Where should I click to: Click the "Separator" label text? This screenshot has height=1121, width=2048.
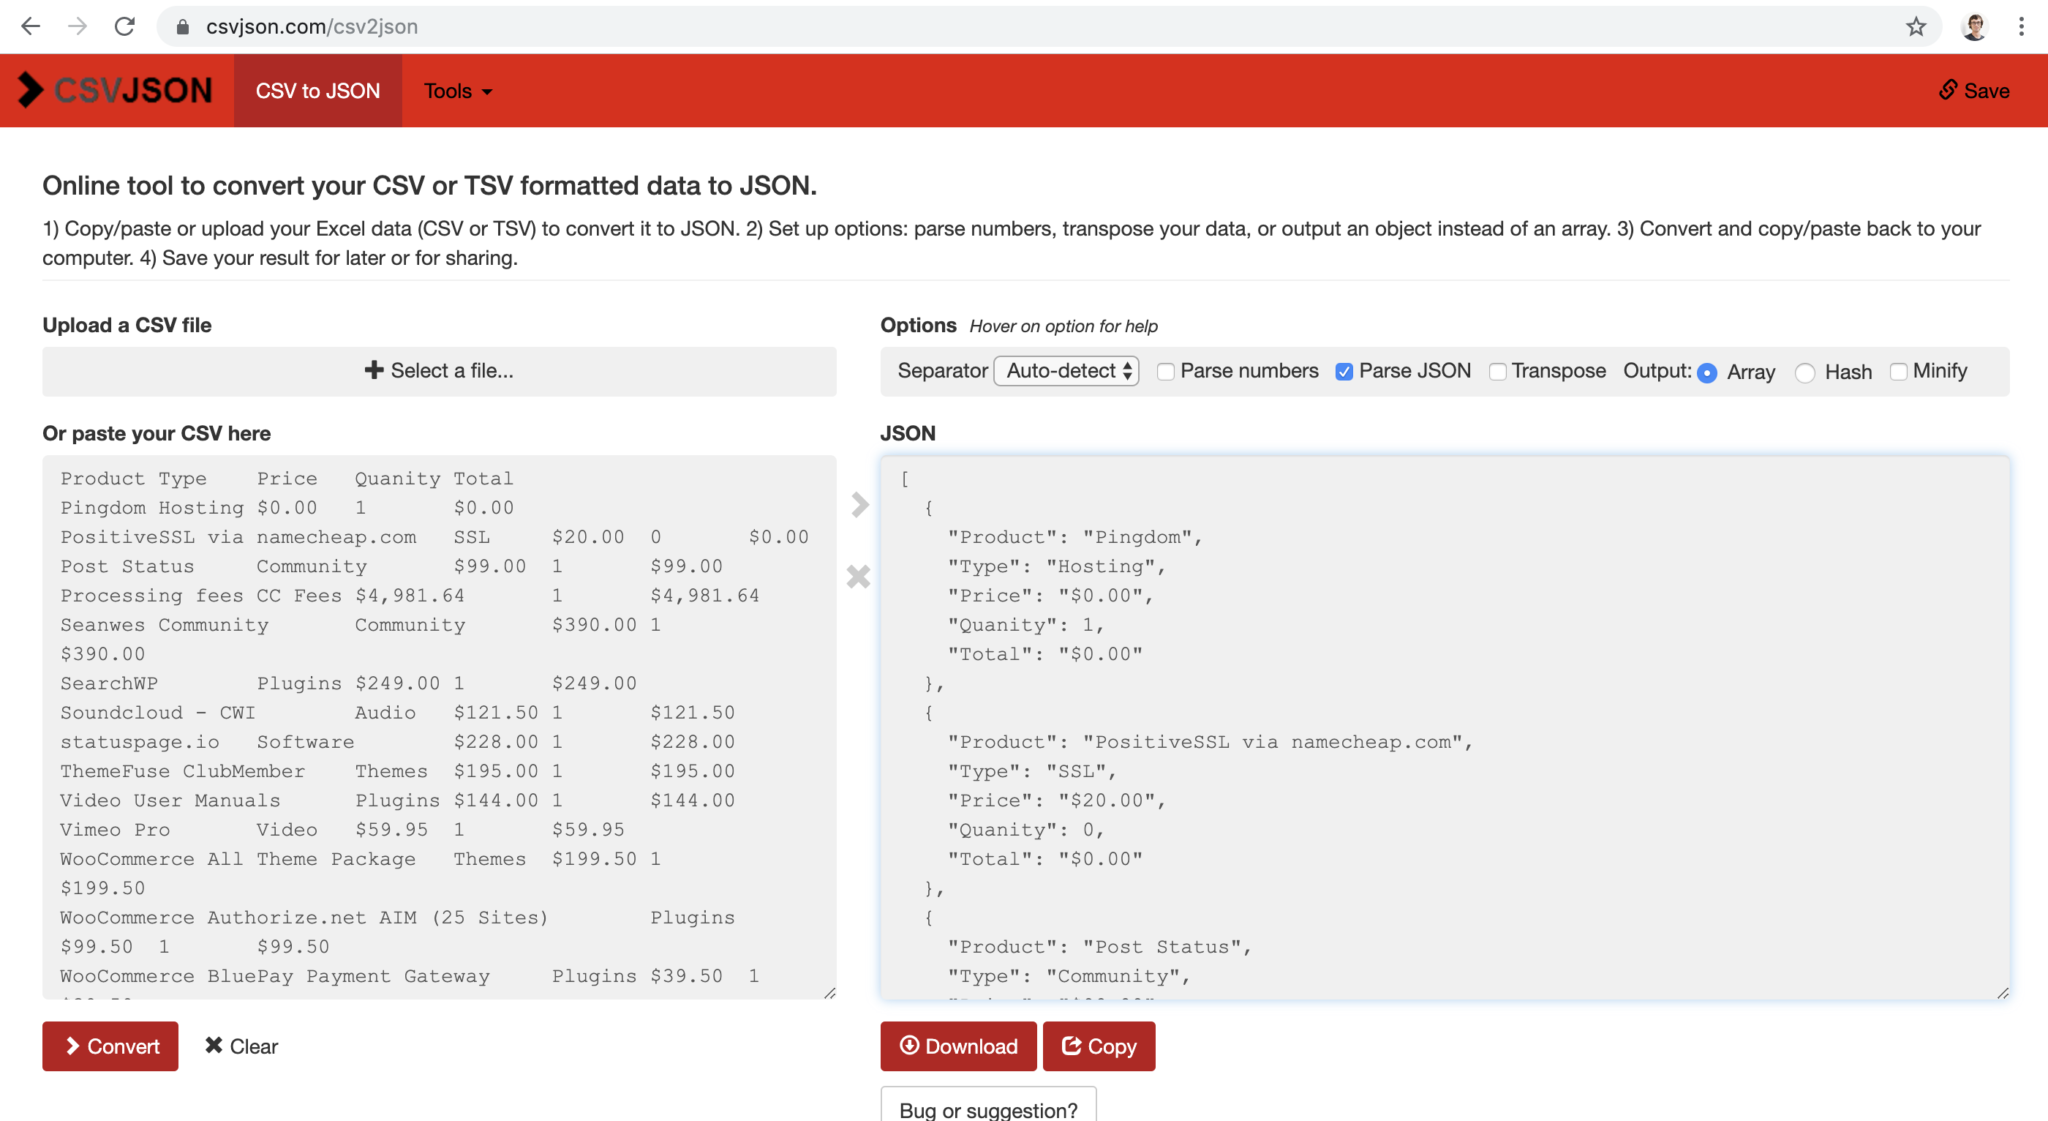click(x=942, y=371)
